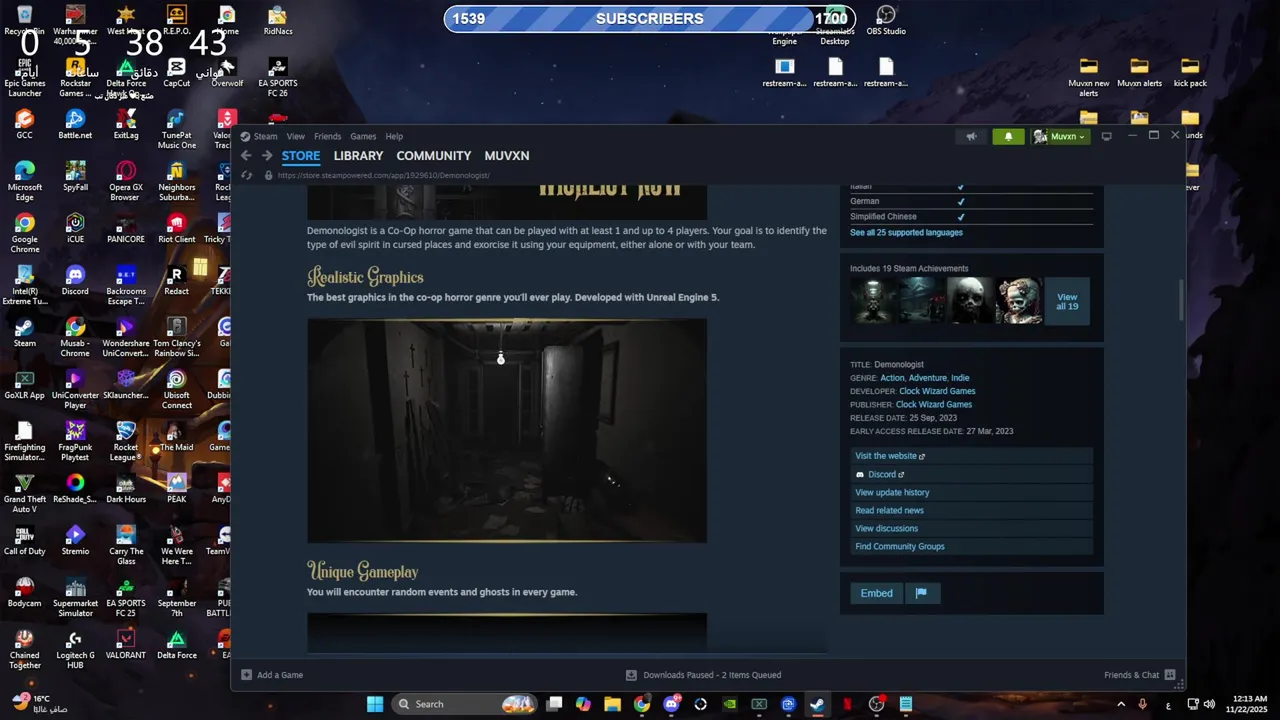Open Stremio desktop shortcut
Screen dimensions: 1280x720
tap(75, 540)
